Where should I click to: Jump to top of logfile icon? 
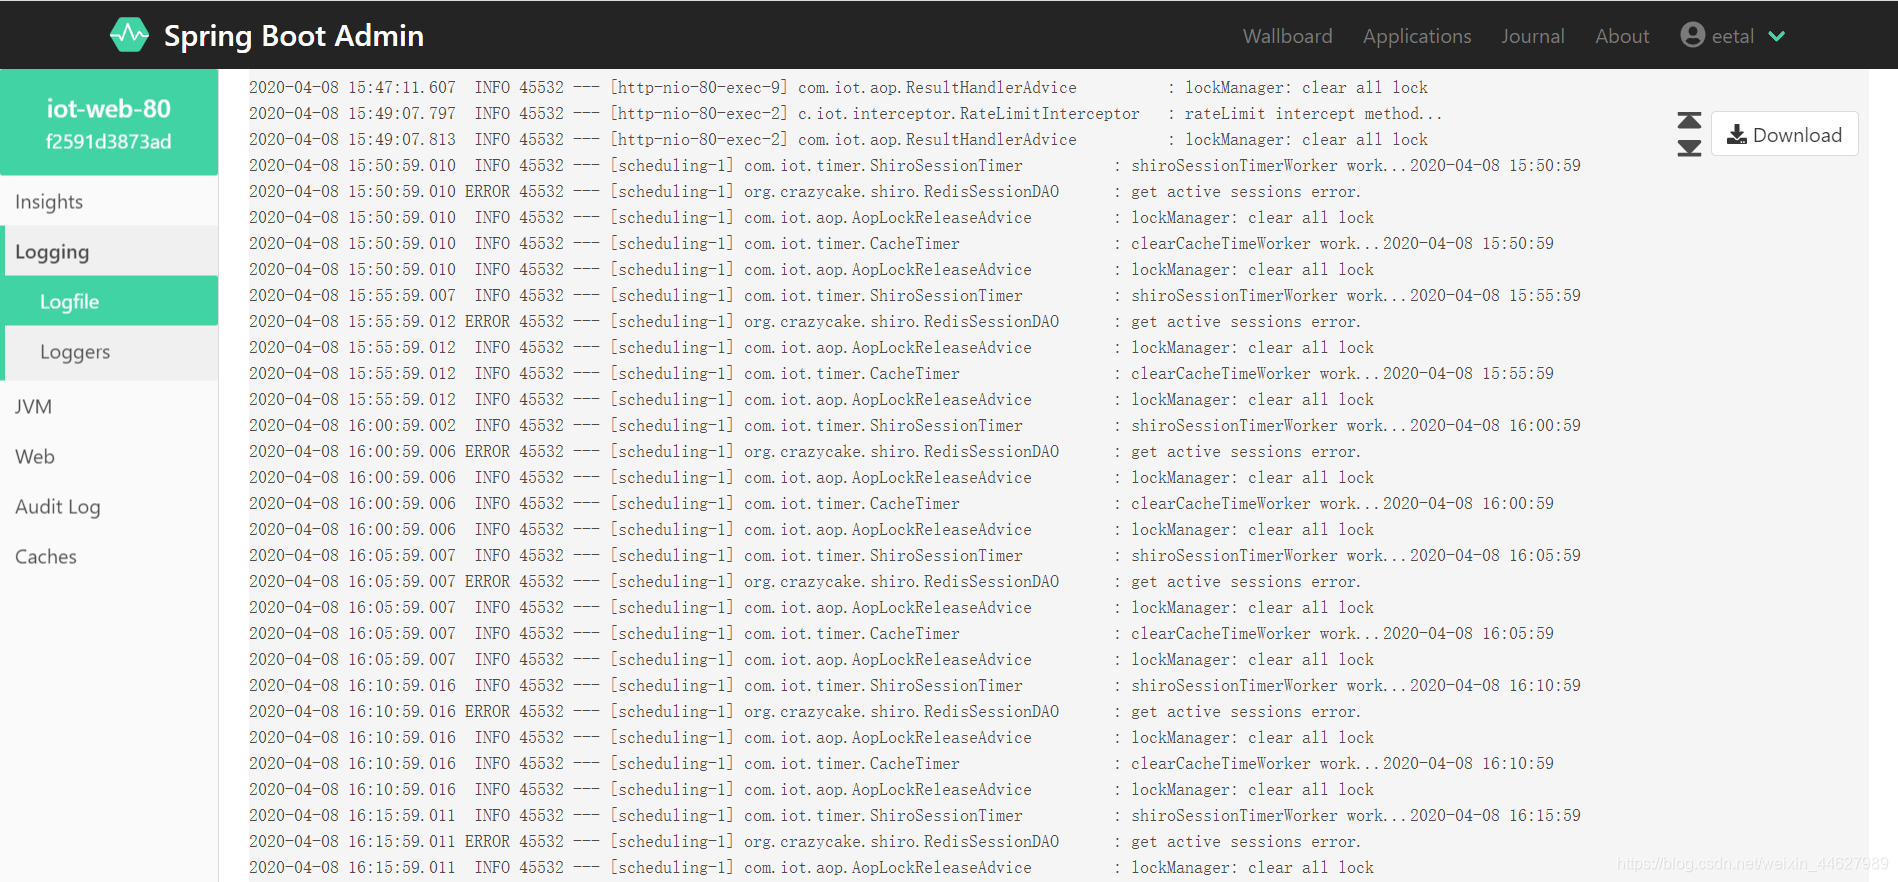pyautogui.click(x=1689, y=121)
